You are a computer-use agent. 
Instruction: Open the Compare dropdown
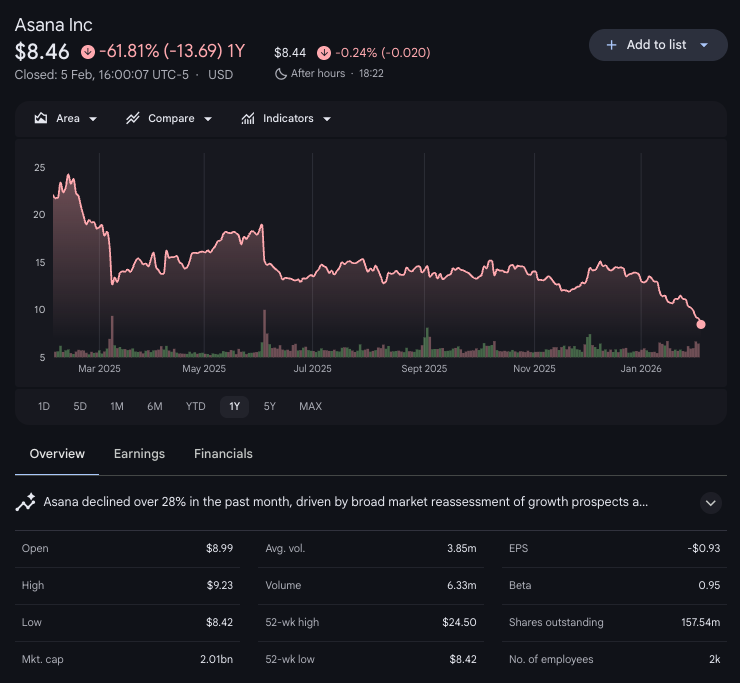point(169,118)
